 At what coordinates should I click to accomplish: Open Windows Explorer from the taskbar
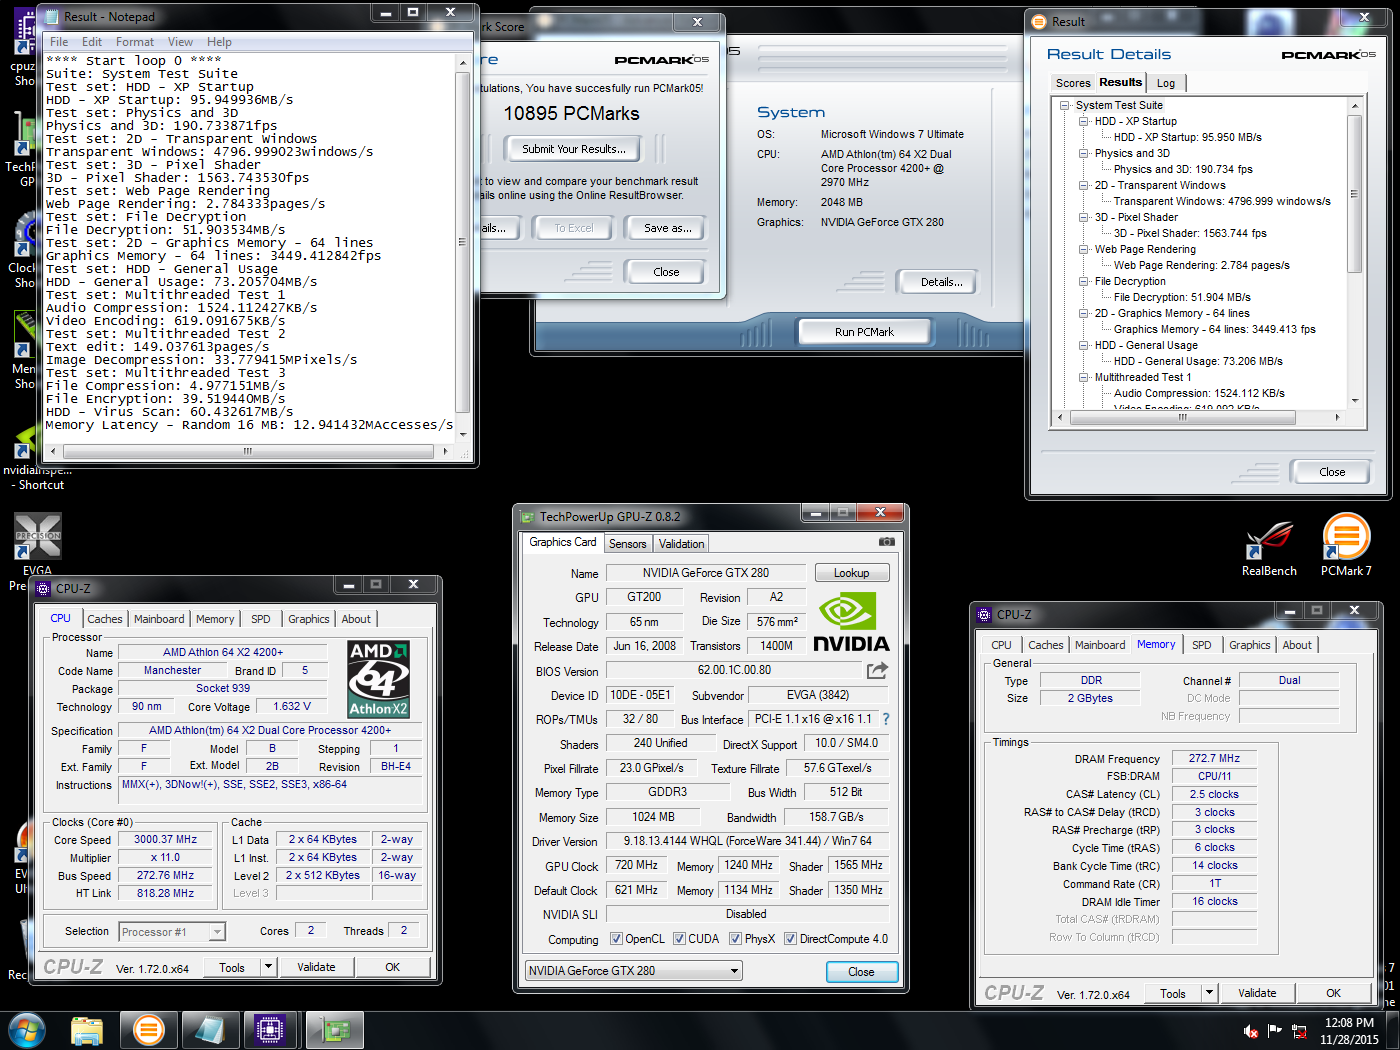87,1030
